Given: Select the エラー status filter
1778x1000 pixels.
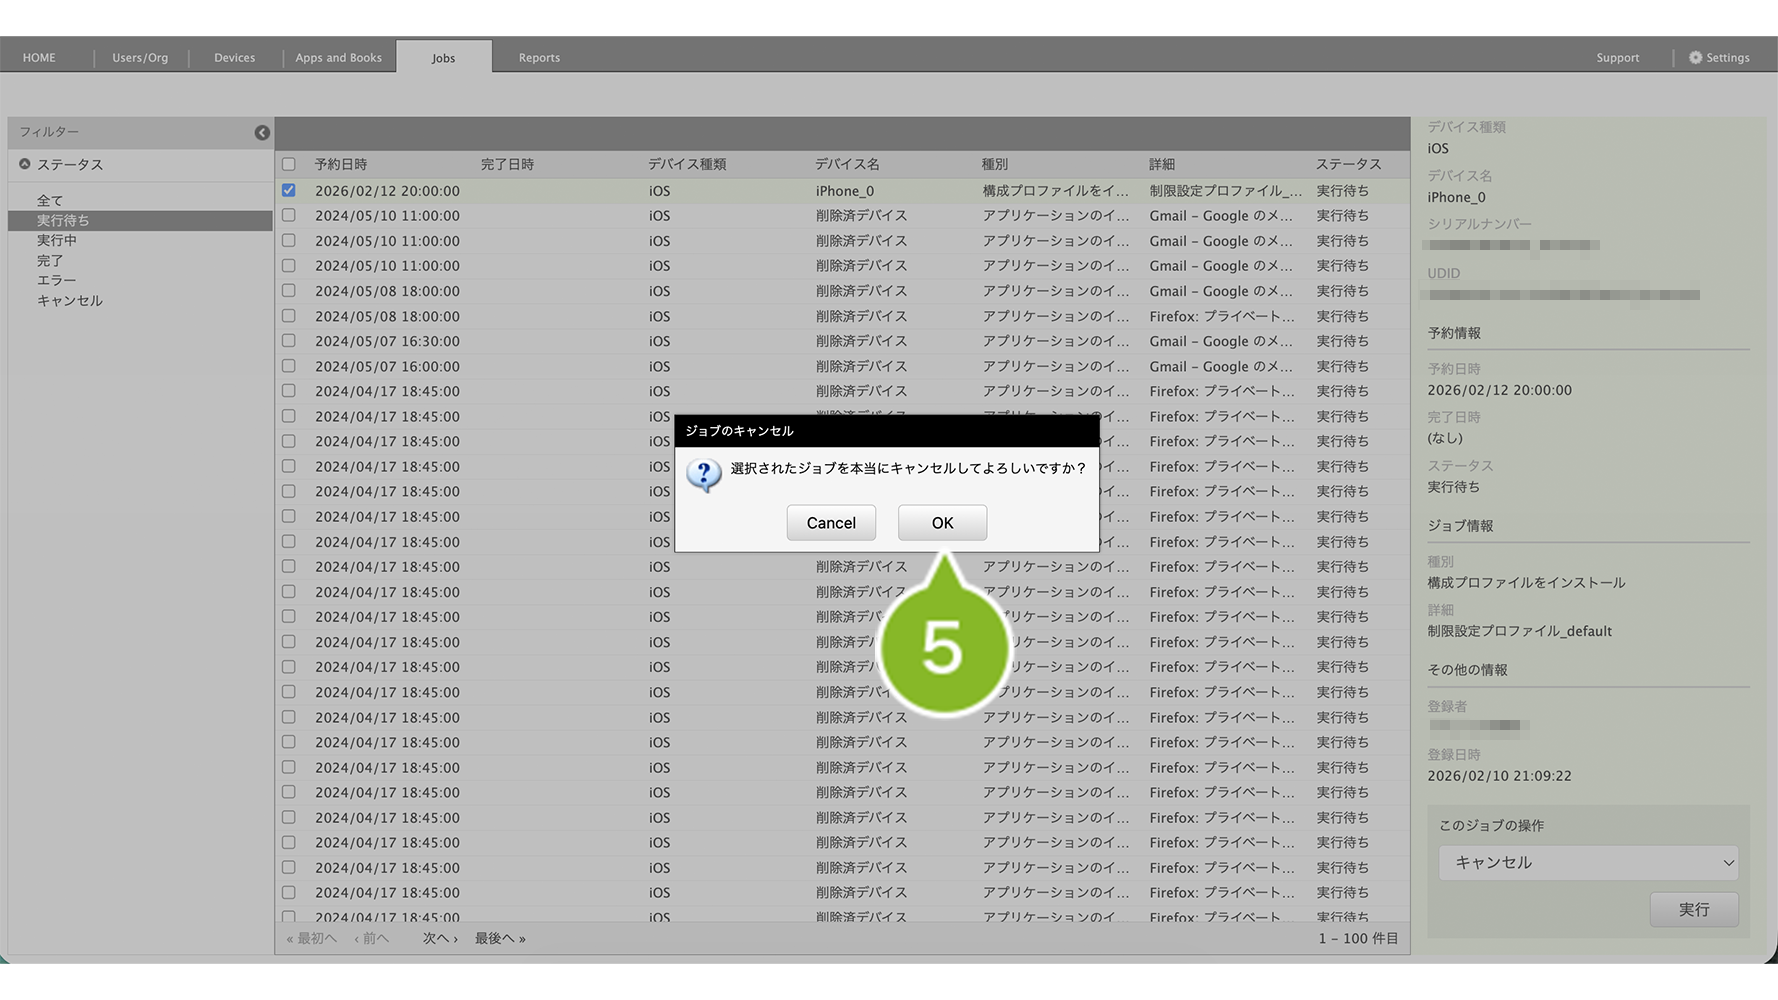Looking at the screenshot, I should tap(56, 280).
